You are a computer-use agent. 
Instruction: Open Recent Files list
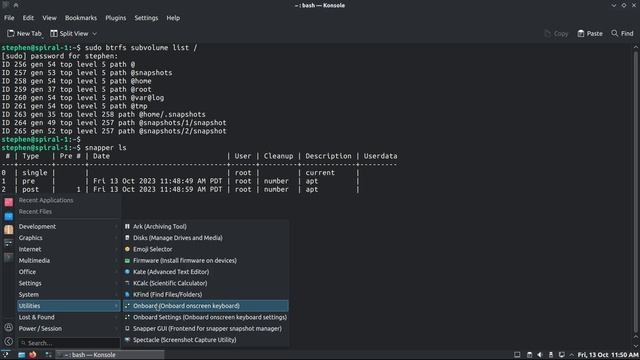(x=69, y=212)
